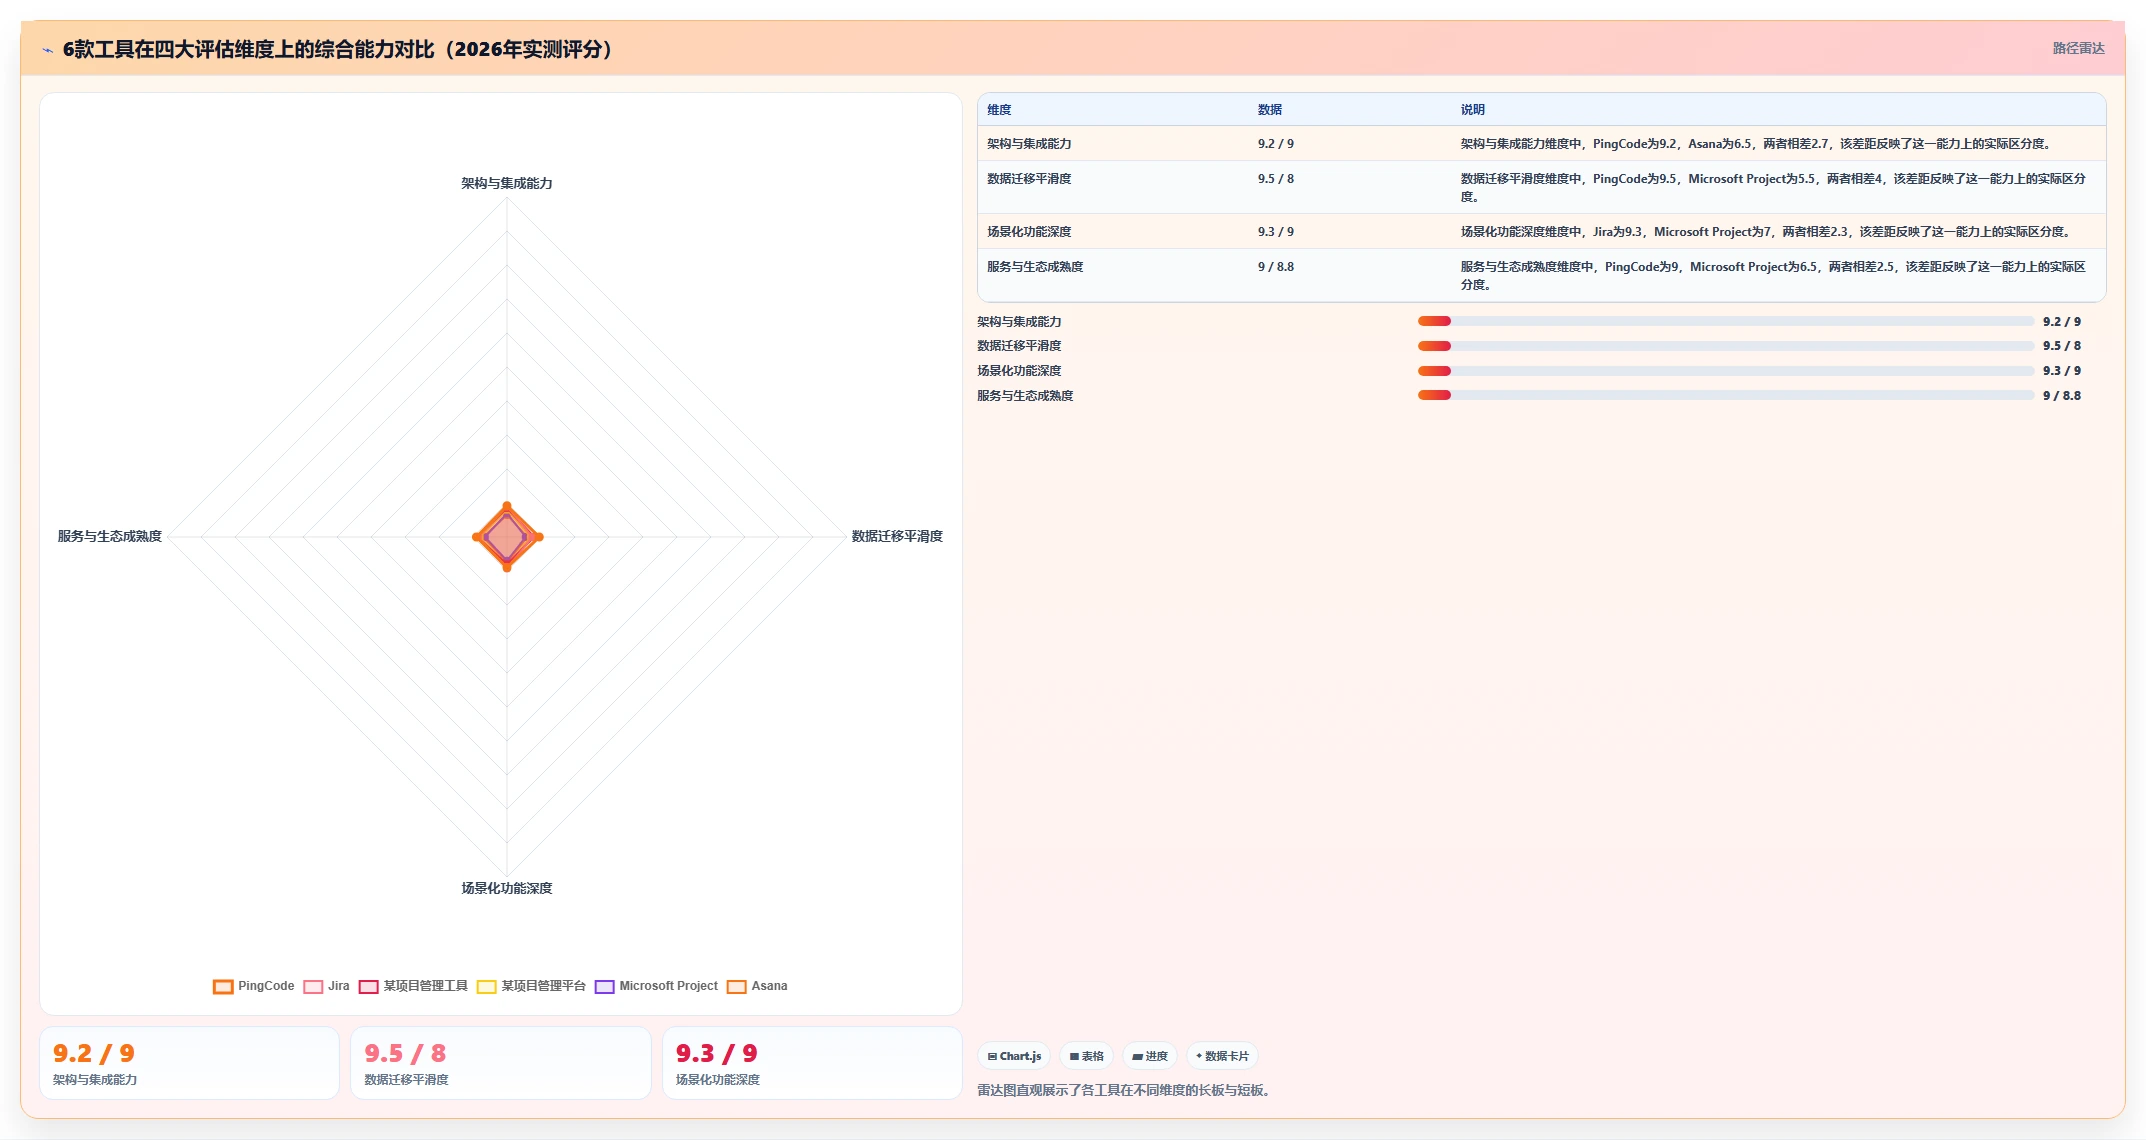
Task: Click the radar axis label 服务与生态成熟度
Action: click(110, 537)
